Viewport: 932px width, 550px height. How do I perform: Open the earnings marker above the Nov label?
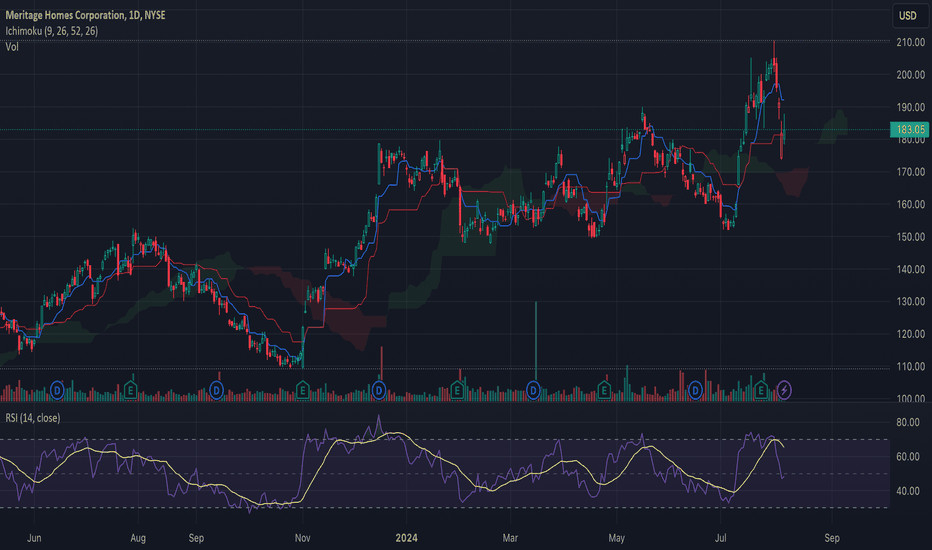tap(303, 391)
